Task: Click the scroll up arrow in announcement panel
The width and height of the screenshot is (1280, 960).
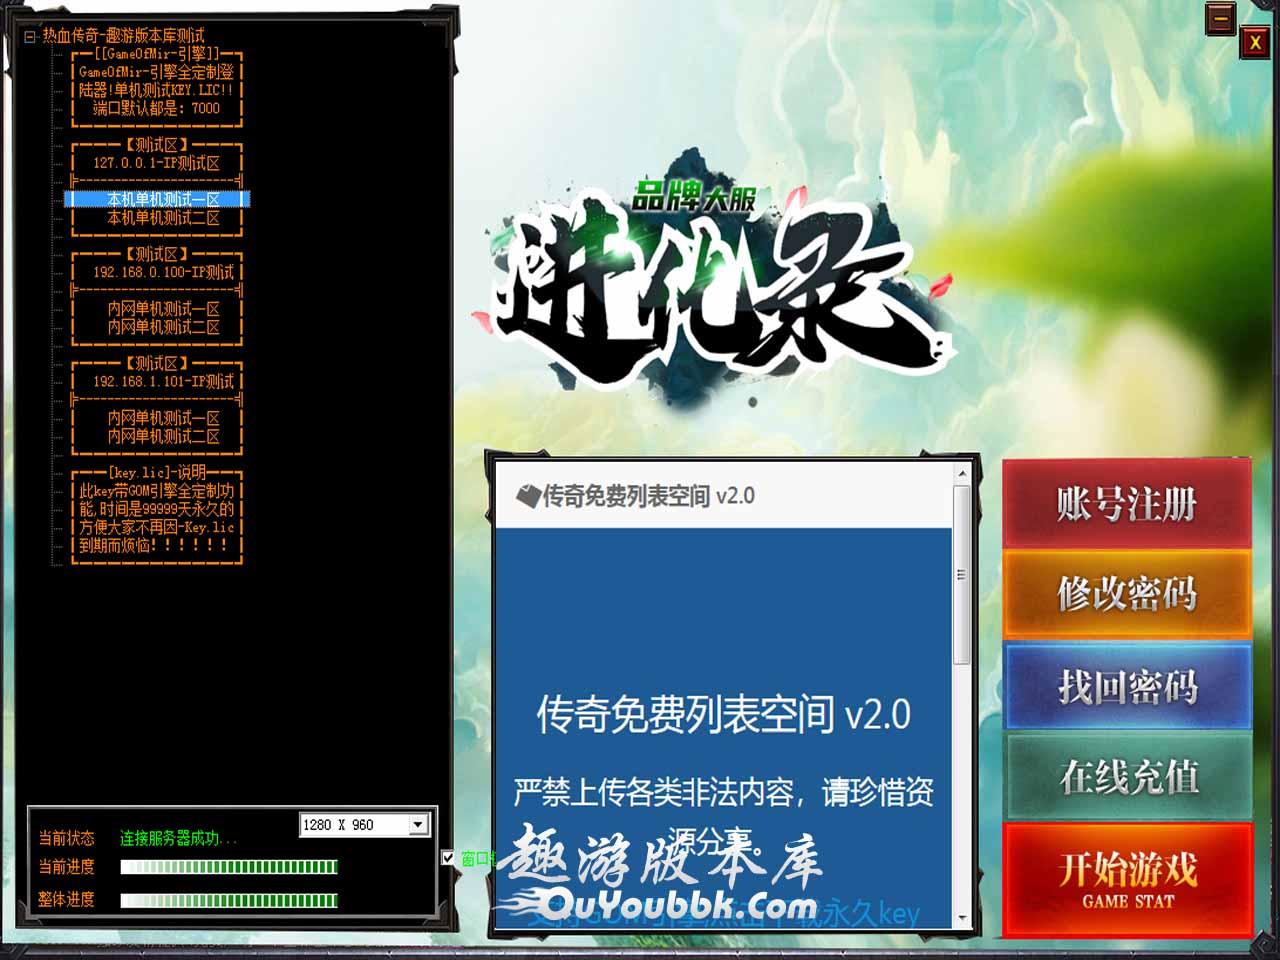Action: (962, 473)
